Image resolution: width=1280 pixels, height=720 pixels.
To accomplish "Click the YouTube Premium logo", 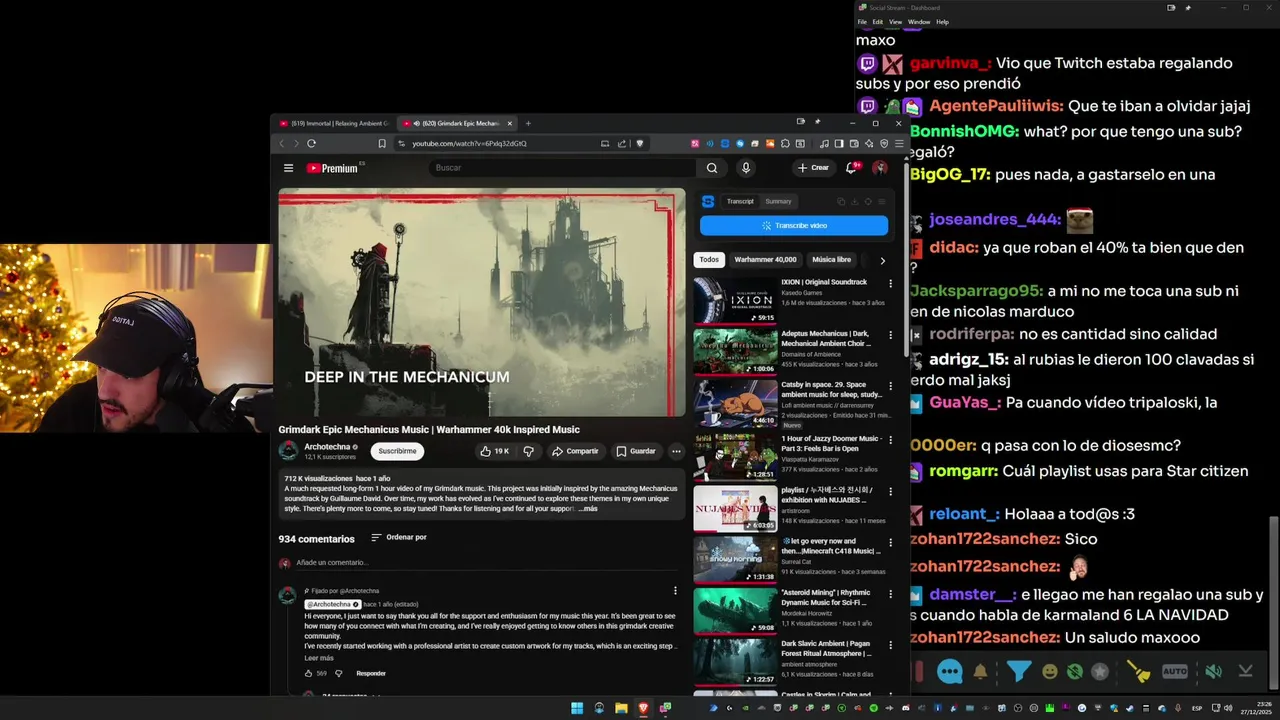I will coord(332,168).
